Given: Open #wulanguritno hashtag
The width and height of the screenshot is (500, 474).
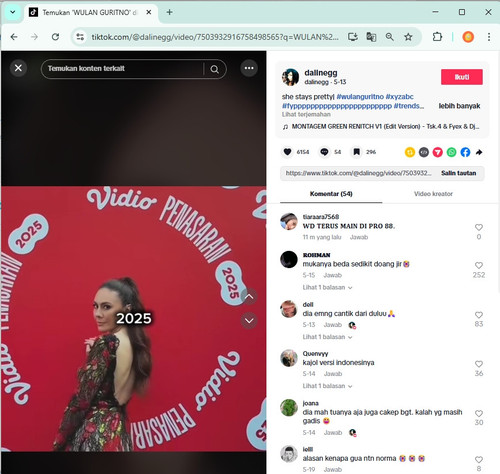Looking at the screenshot, I should pos(360,97).
